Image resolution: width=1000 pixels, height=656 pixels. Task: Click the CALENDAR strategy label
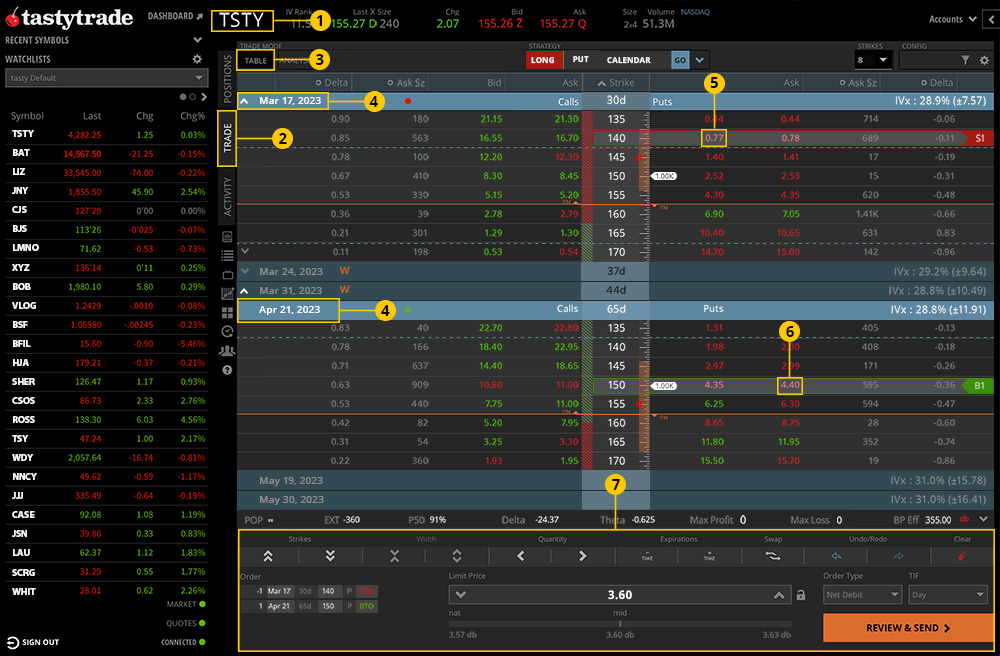coord(629,60)
